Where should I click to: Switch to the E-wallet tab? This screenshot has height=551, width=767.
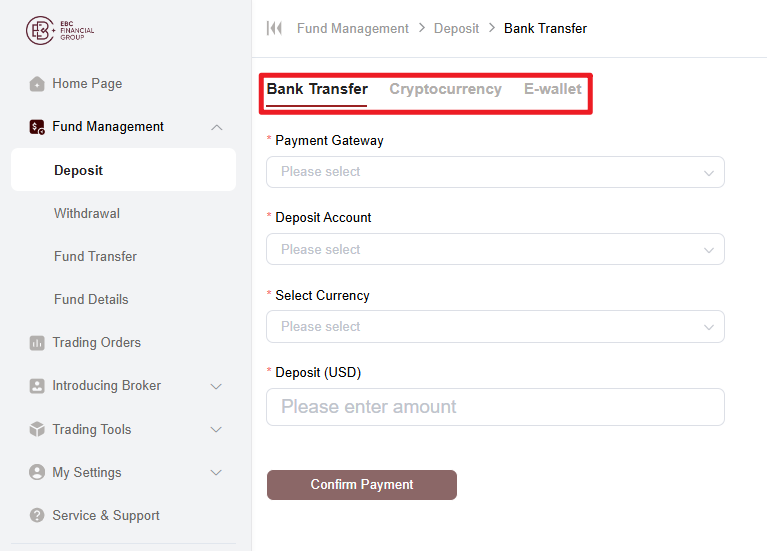pyautogui.click(x=553, y=89)
